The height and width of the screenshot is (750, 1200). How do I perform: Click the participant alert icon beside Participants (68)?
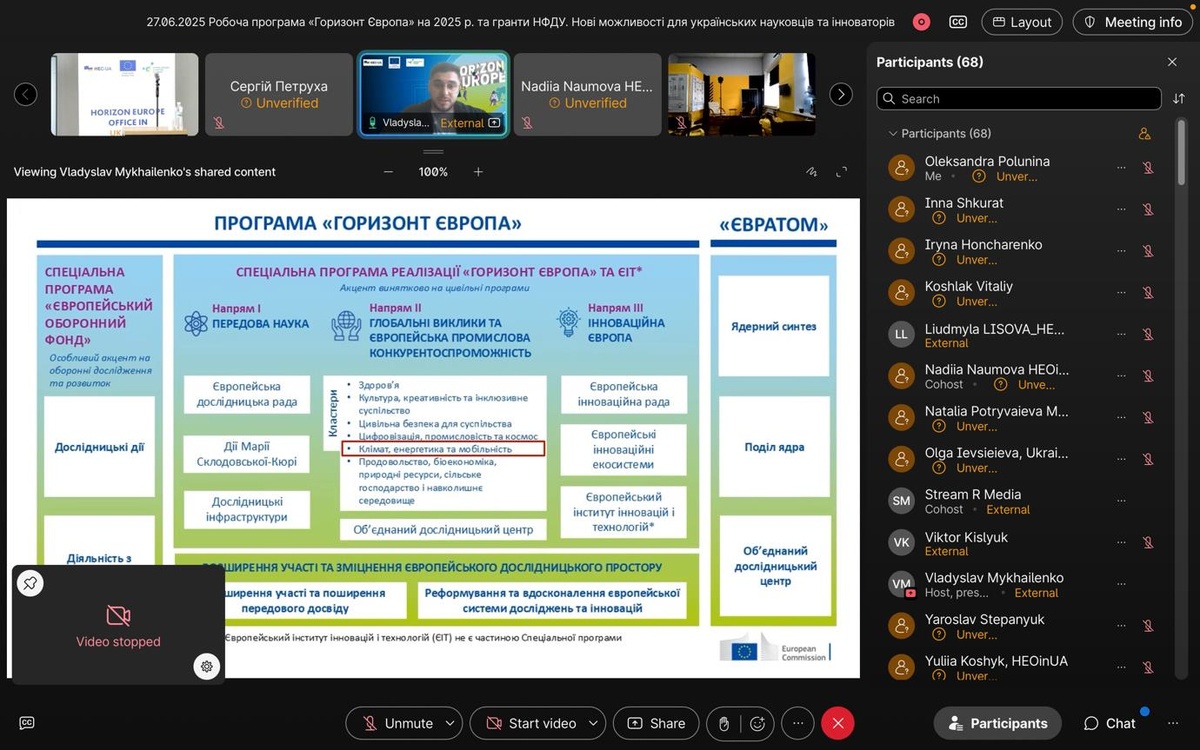tap(1145, 133)
